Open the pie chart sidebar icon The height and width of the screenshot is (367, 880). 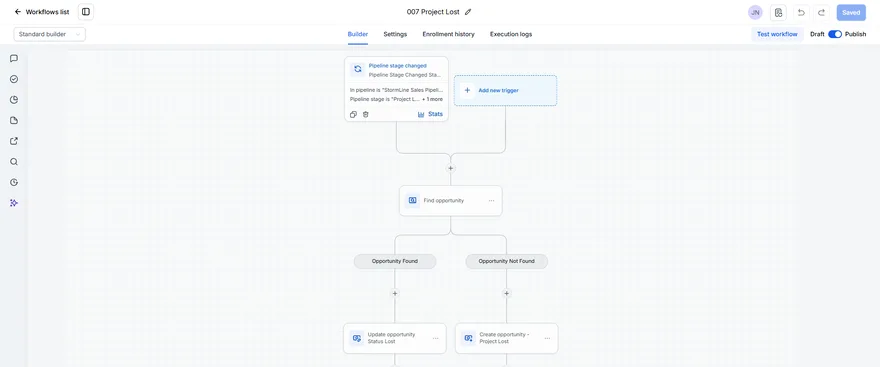click(x=14, y=100)
